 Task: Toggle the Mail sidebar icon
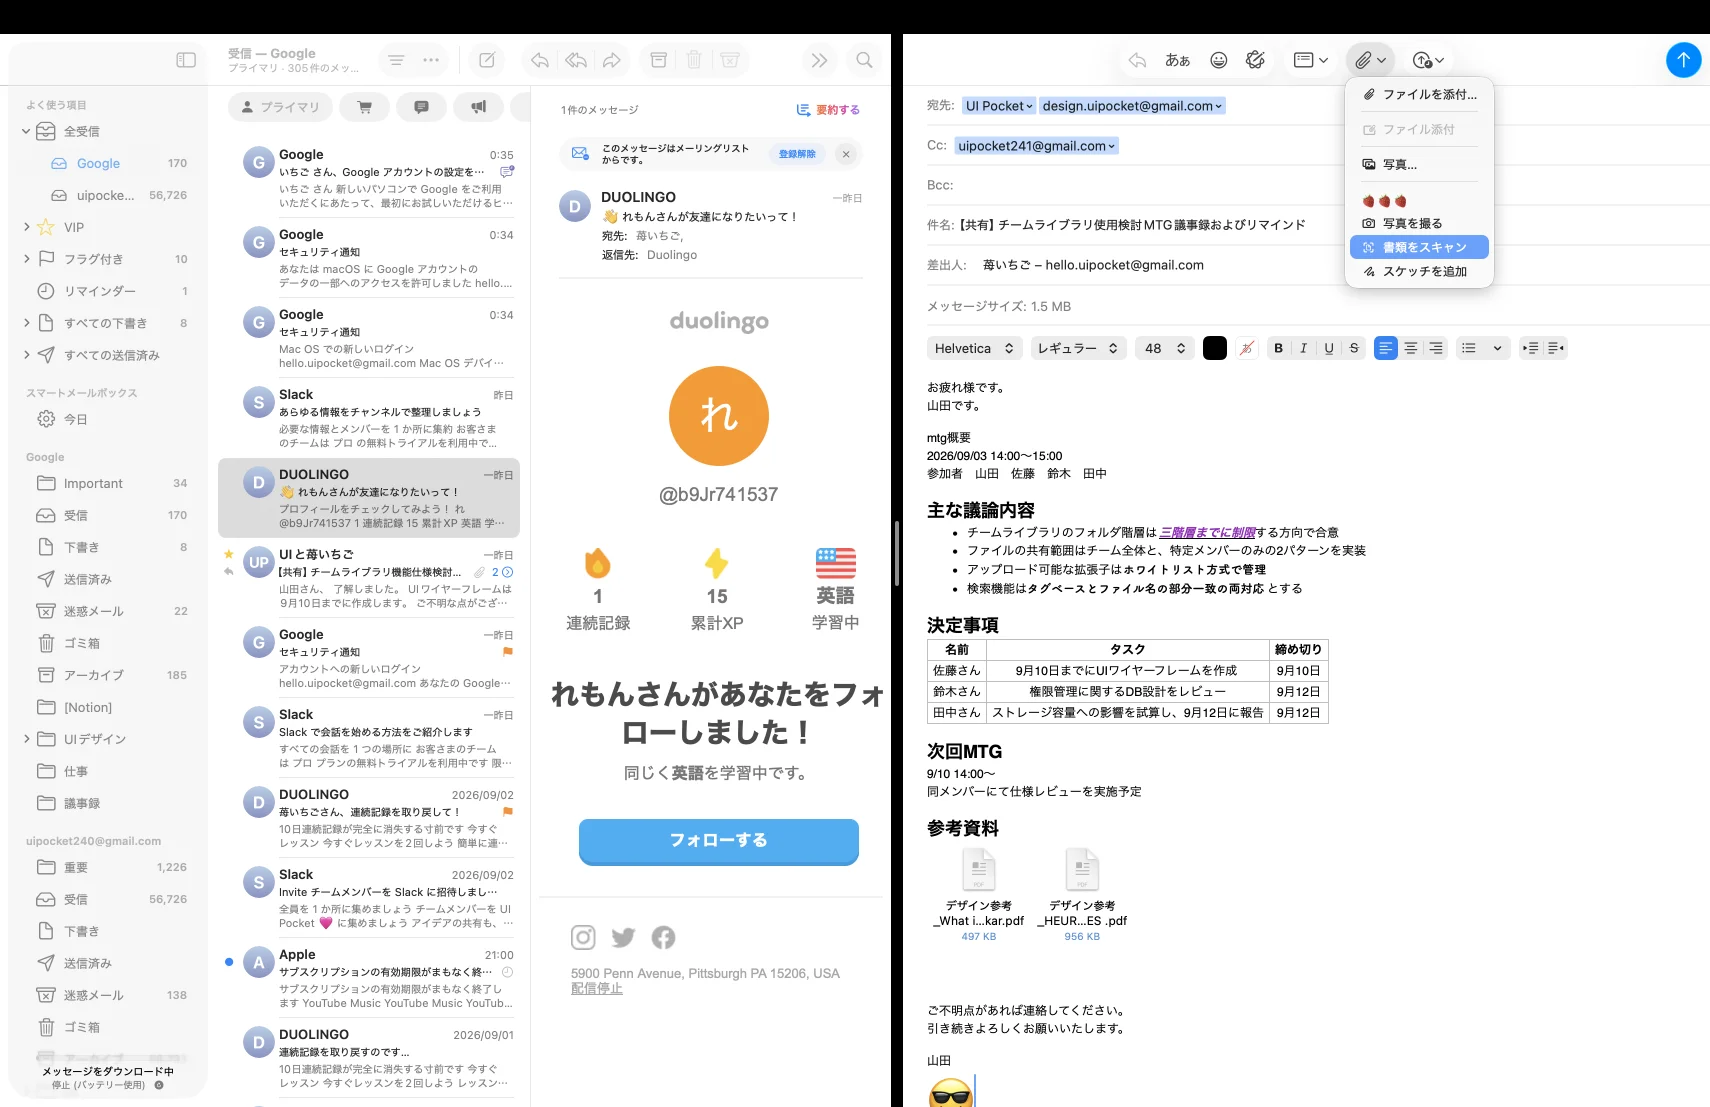pos(186,60)
